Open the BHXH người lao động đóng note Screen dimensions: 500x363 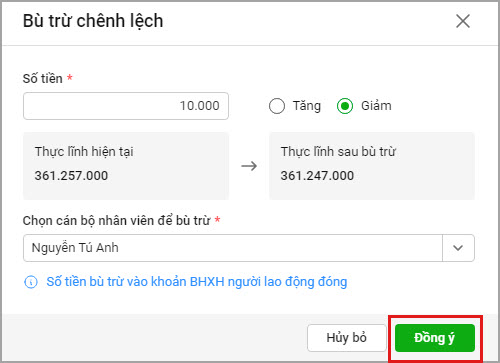(x=197, y=282)
